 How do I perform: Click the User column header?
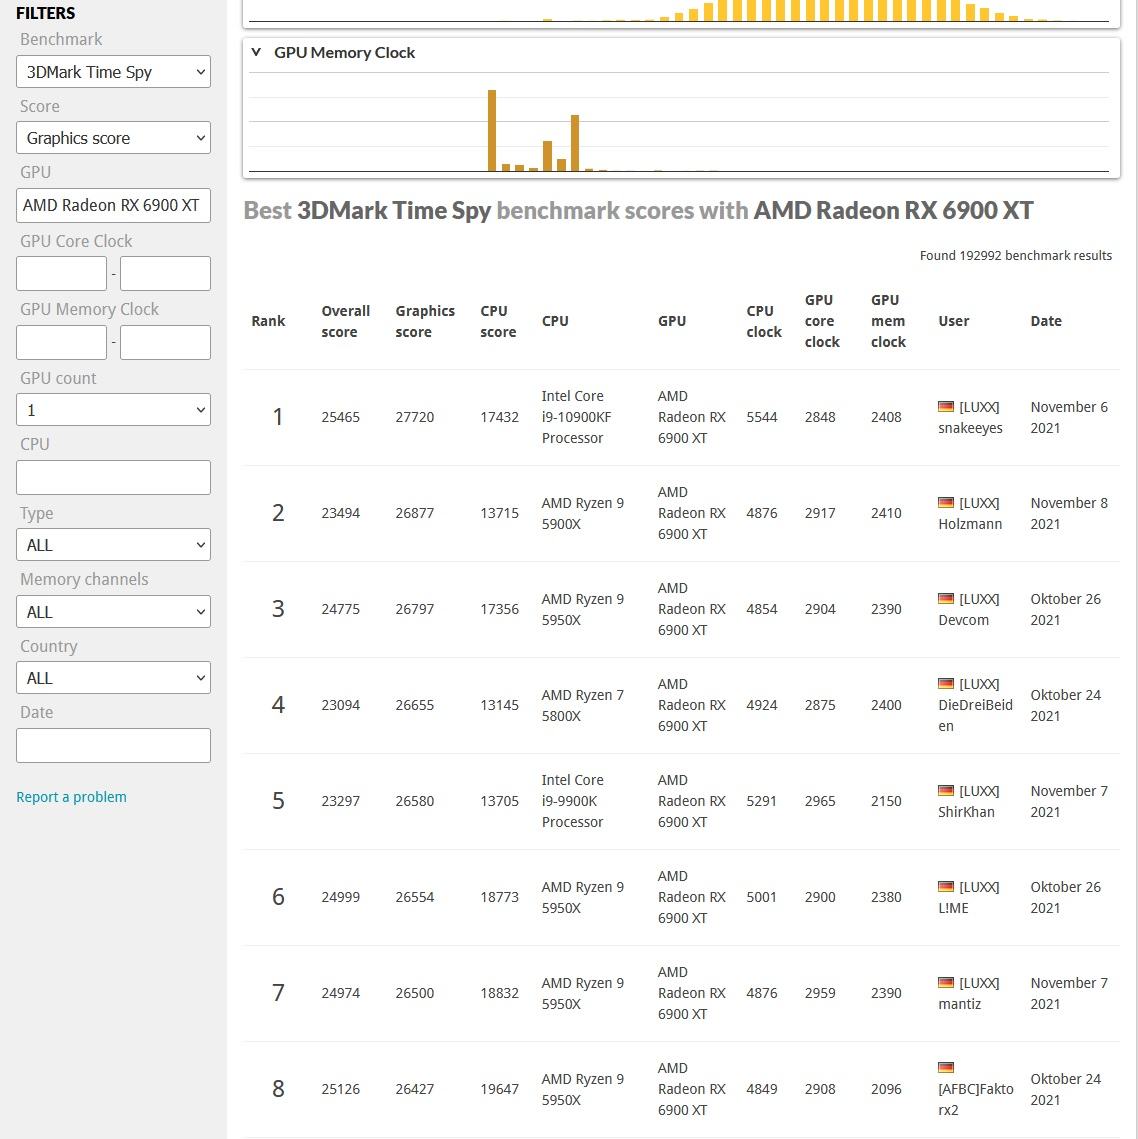click(954, 321)
